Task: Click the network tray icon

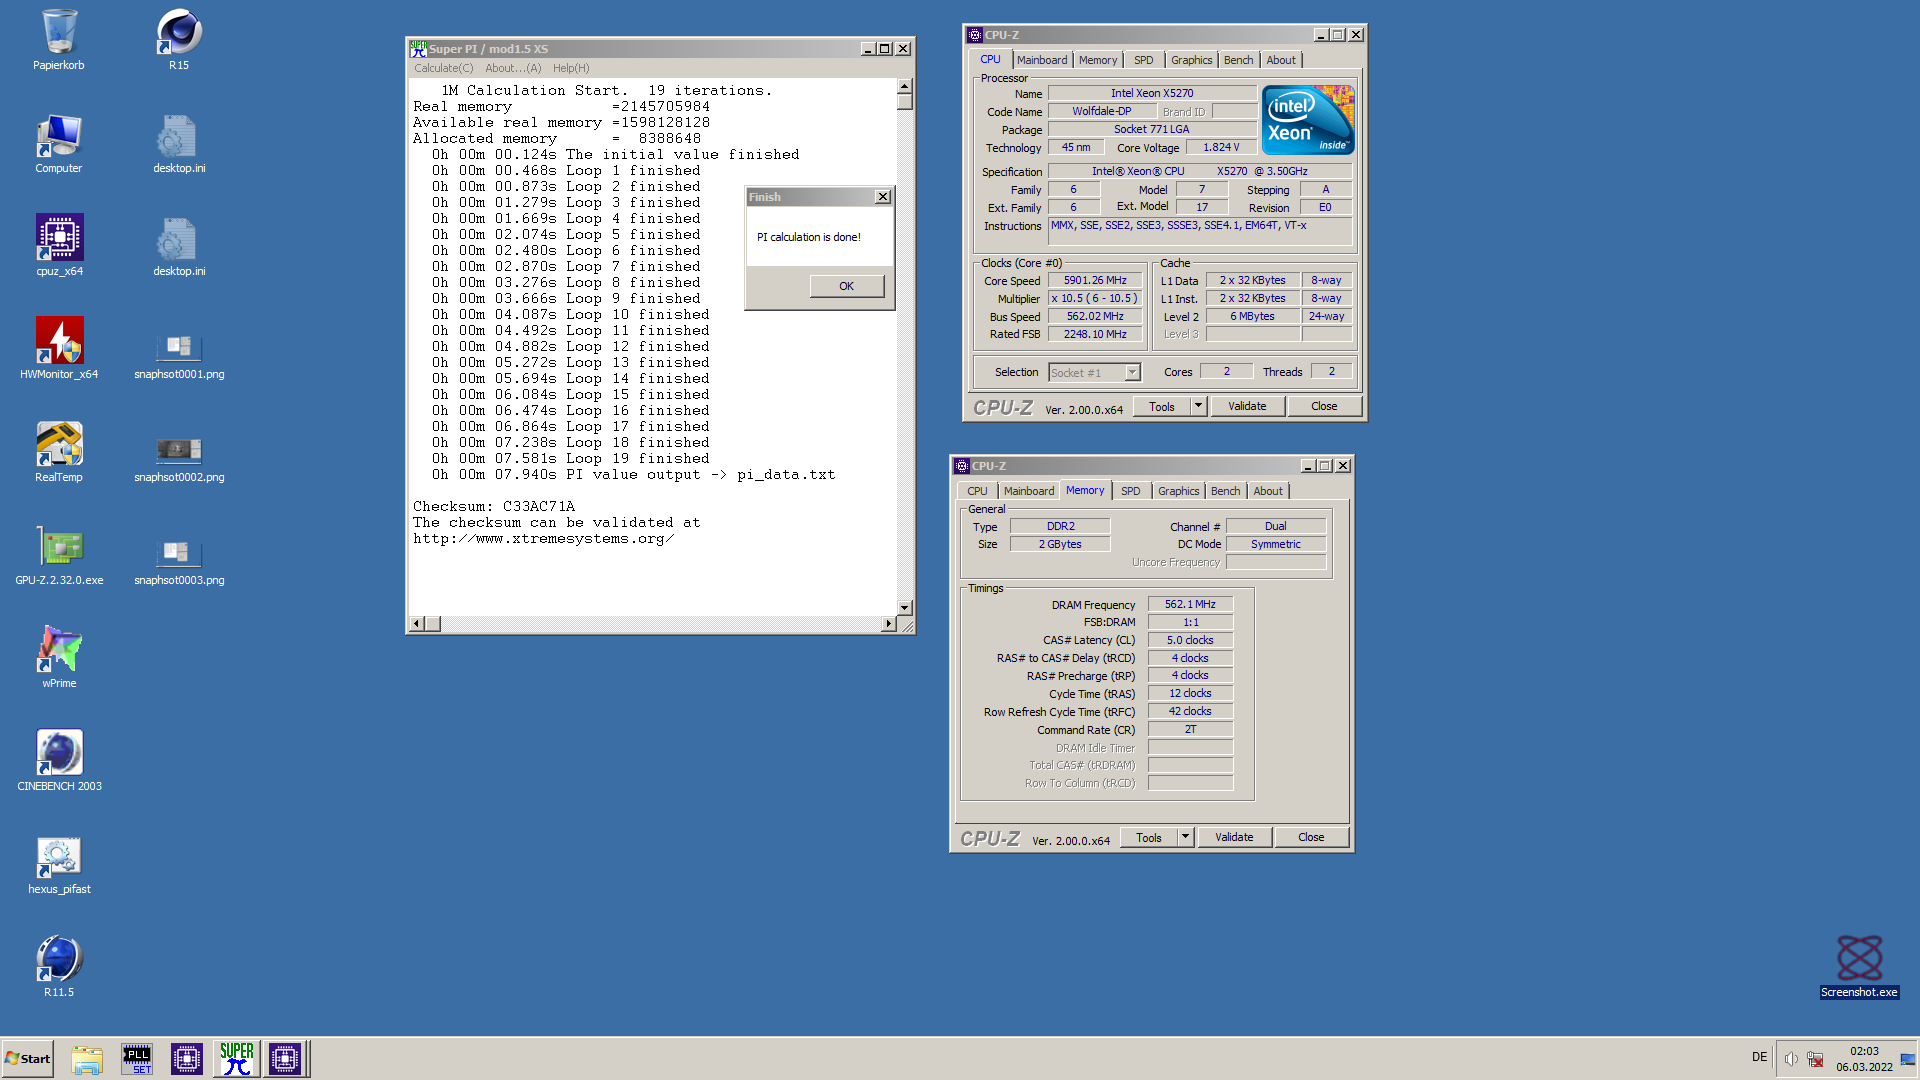Action: [x=1815, y=1059]
